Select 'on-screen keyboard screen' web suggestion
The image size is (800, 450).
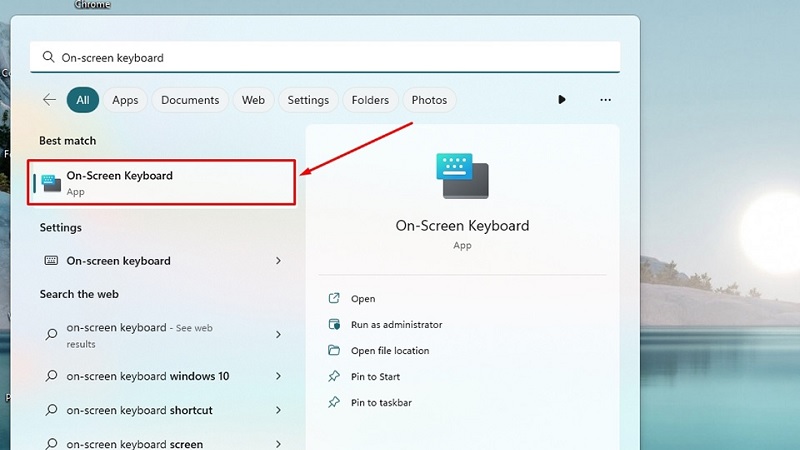pos(162,442)
